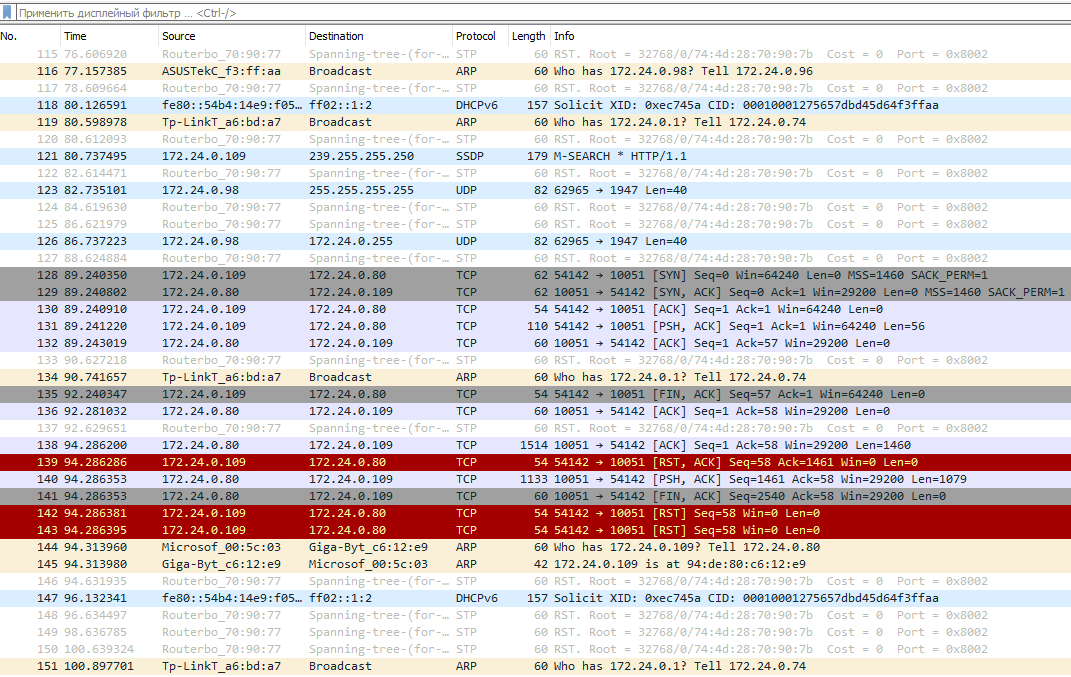Select the red RST, ACK packet 139

tap(400, 461)
